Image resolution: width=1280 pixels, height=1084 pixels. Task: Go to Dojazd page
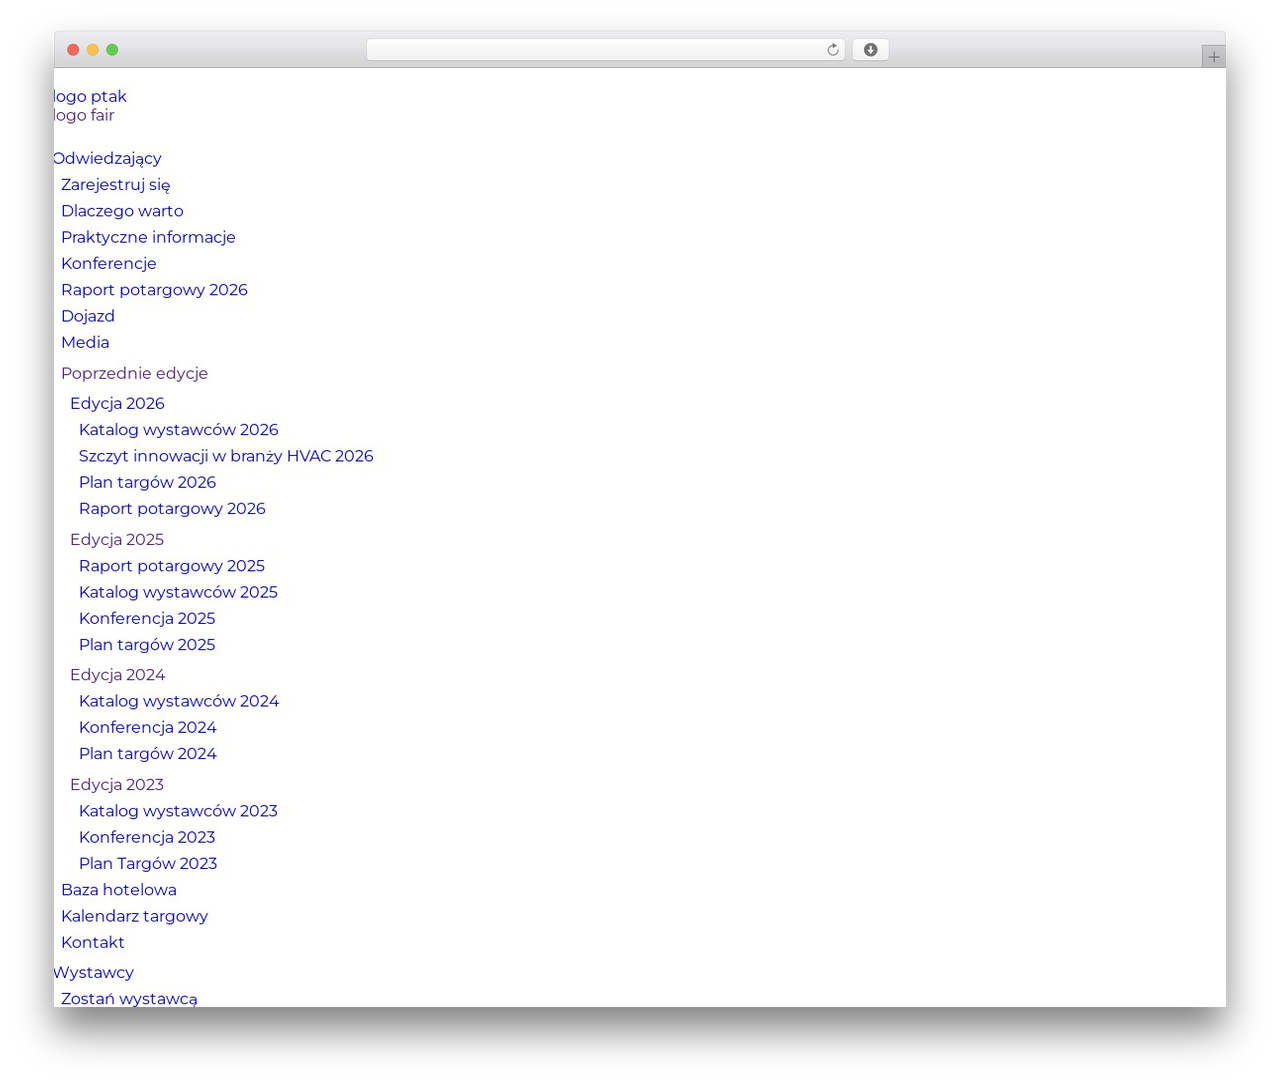[88, 316]
